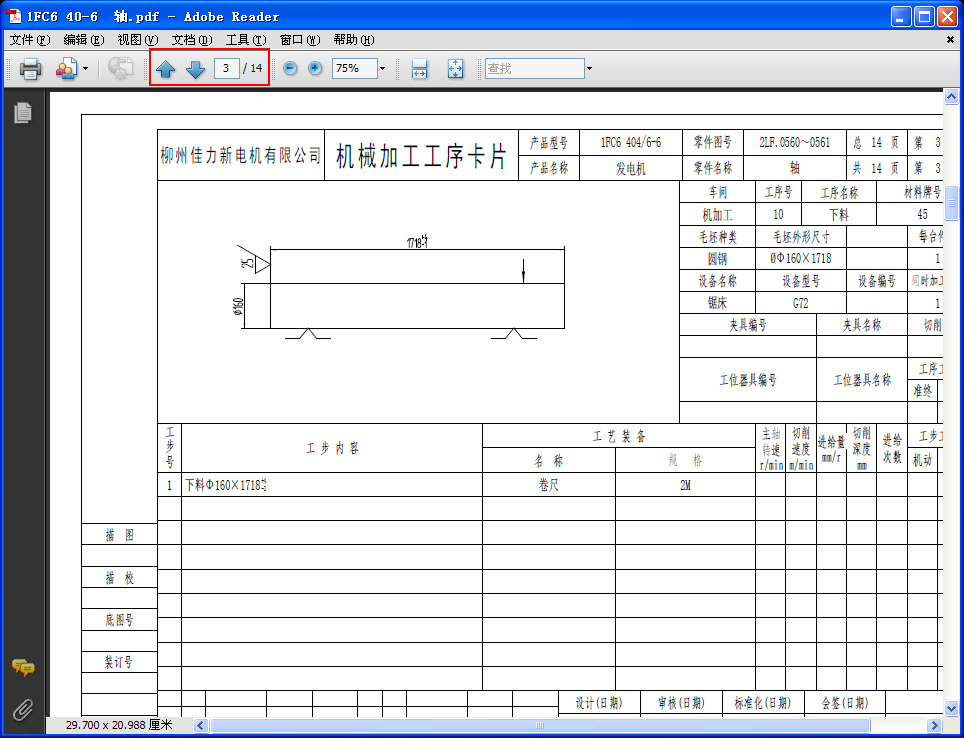Open the 文档(D) menu

pyautogui.click(x=192, y=40)
